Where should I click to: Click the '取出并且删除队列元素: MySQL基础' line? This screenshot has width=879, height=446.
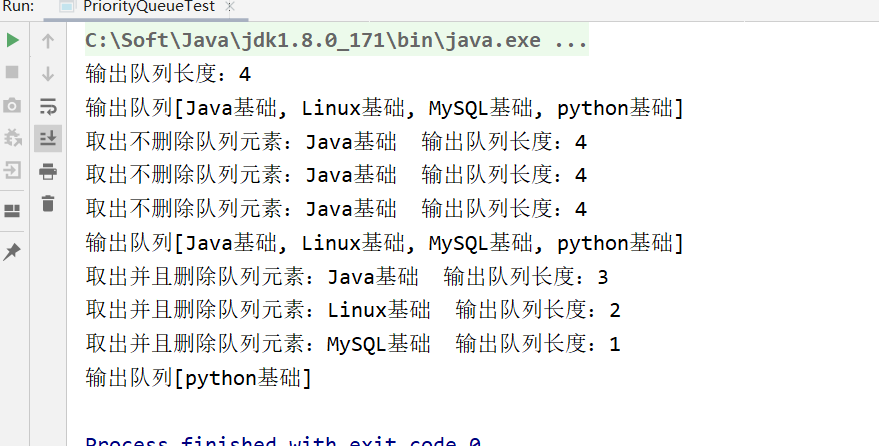coord(353,343)
